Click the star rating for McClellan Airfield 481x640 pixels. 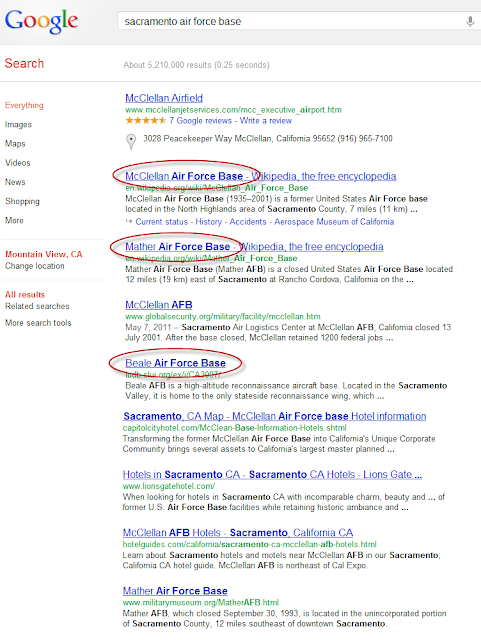[x=146, y=120]
